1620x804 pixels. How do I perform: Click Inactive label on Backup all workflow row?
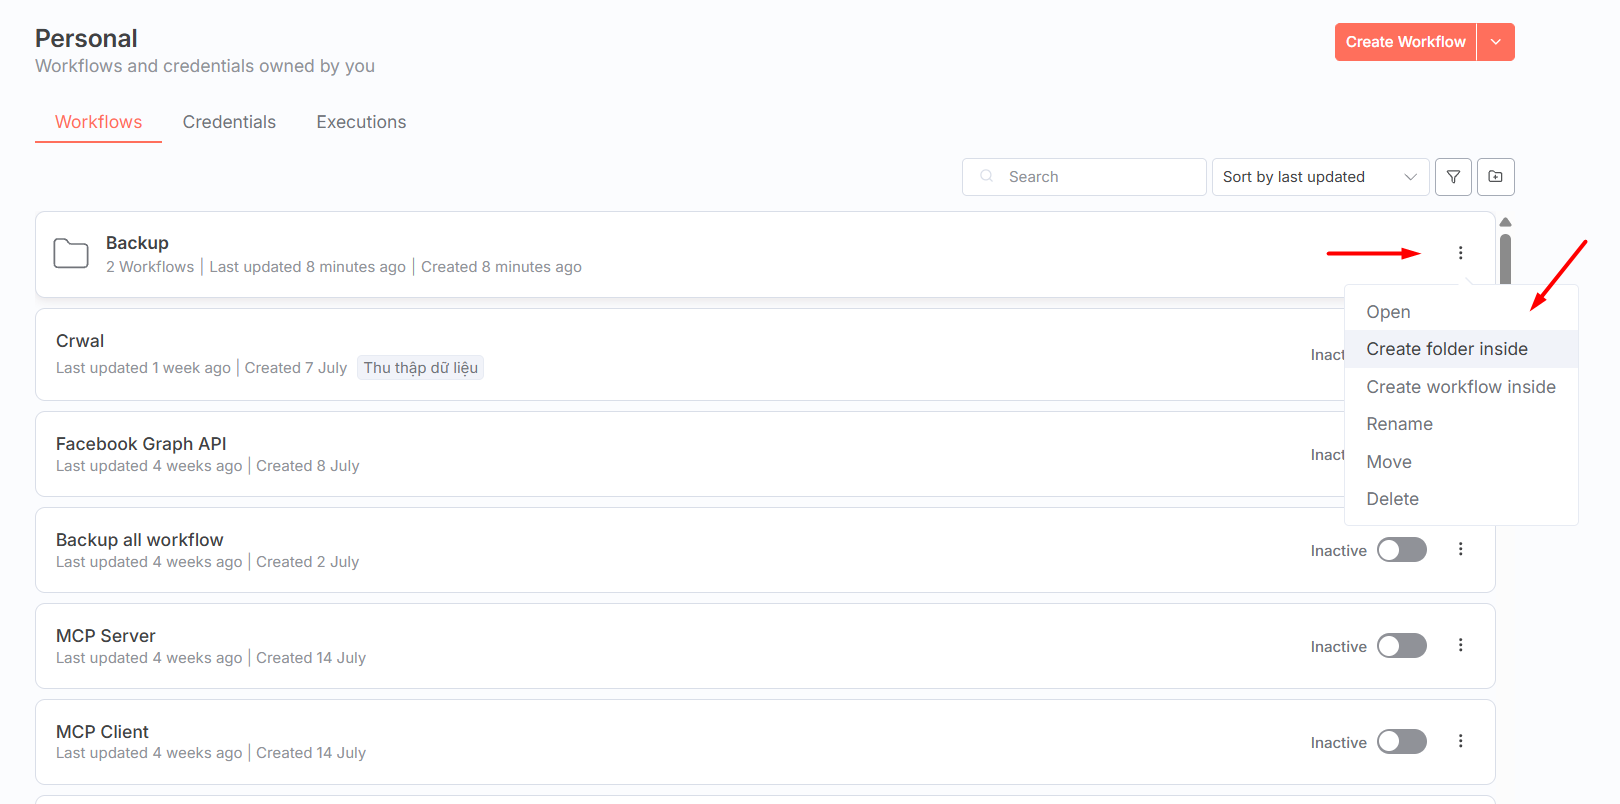[x=1338, y=551]
